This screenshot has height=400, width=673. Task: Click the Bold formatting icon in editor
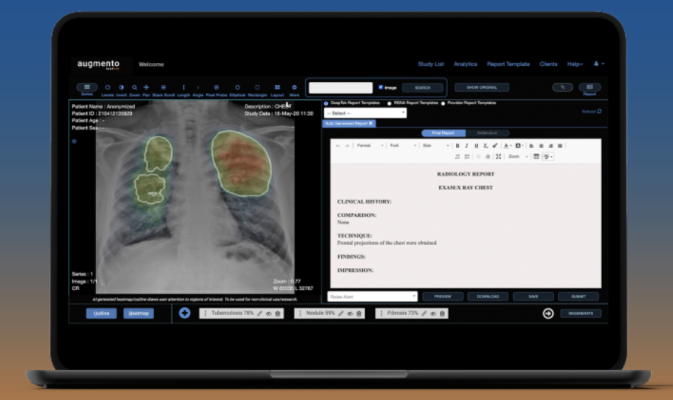click(x=457, y=146)
